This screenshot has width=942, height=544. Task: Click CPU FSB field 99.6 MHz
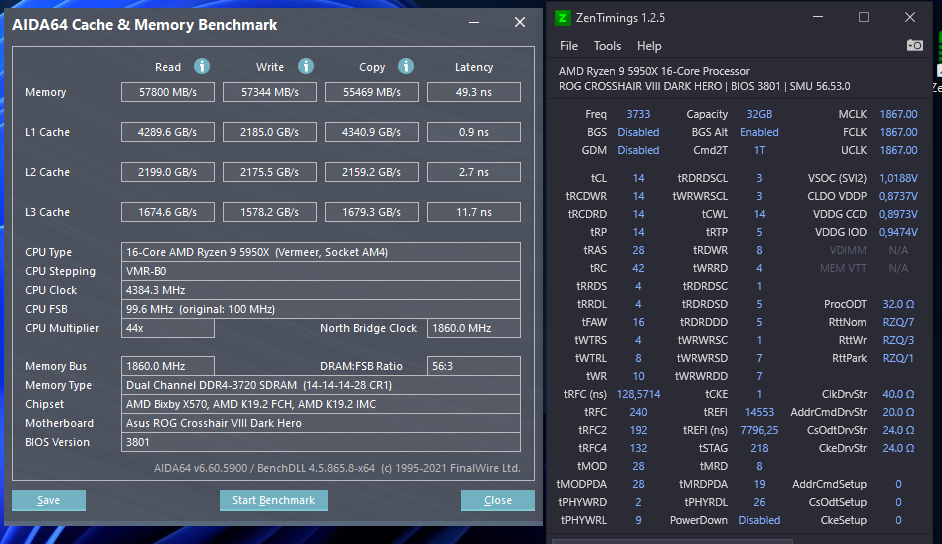tap(321, 309)
